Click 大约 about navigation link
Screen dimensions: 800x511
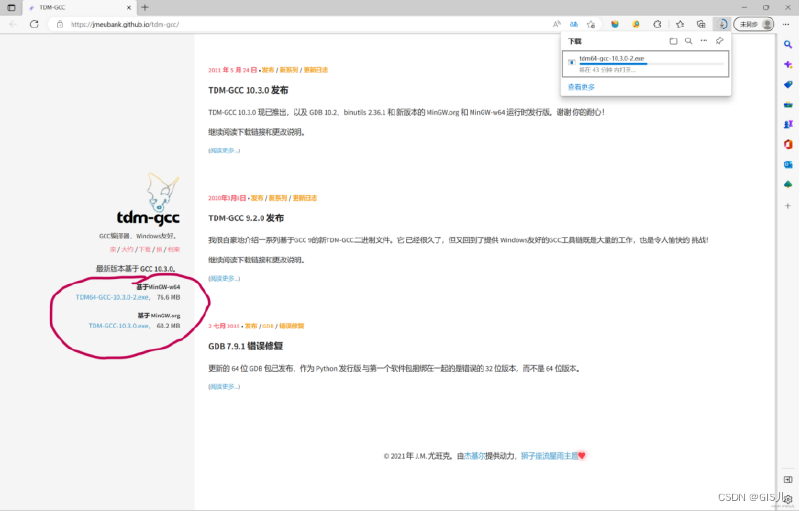[x=127, y=249]
